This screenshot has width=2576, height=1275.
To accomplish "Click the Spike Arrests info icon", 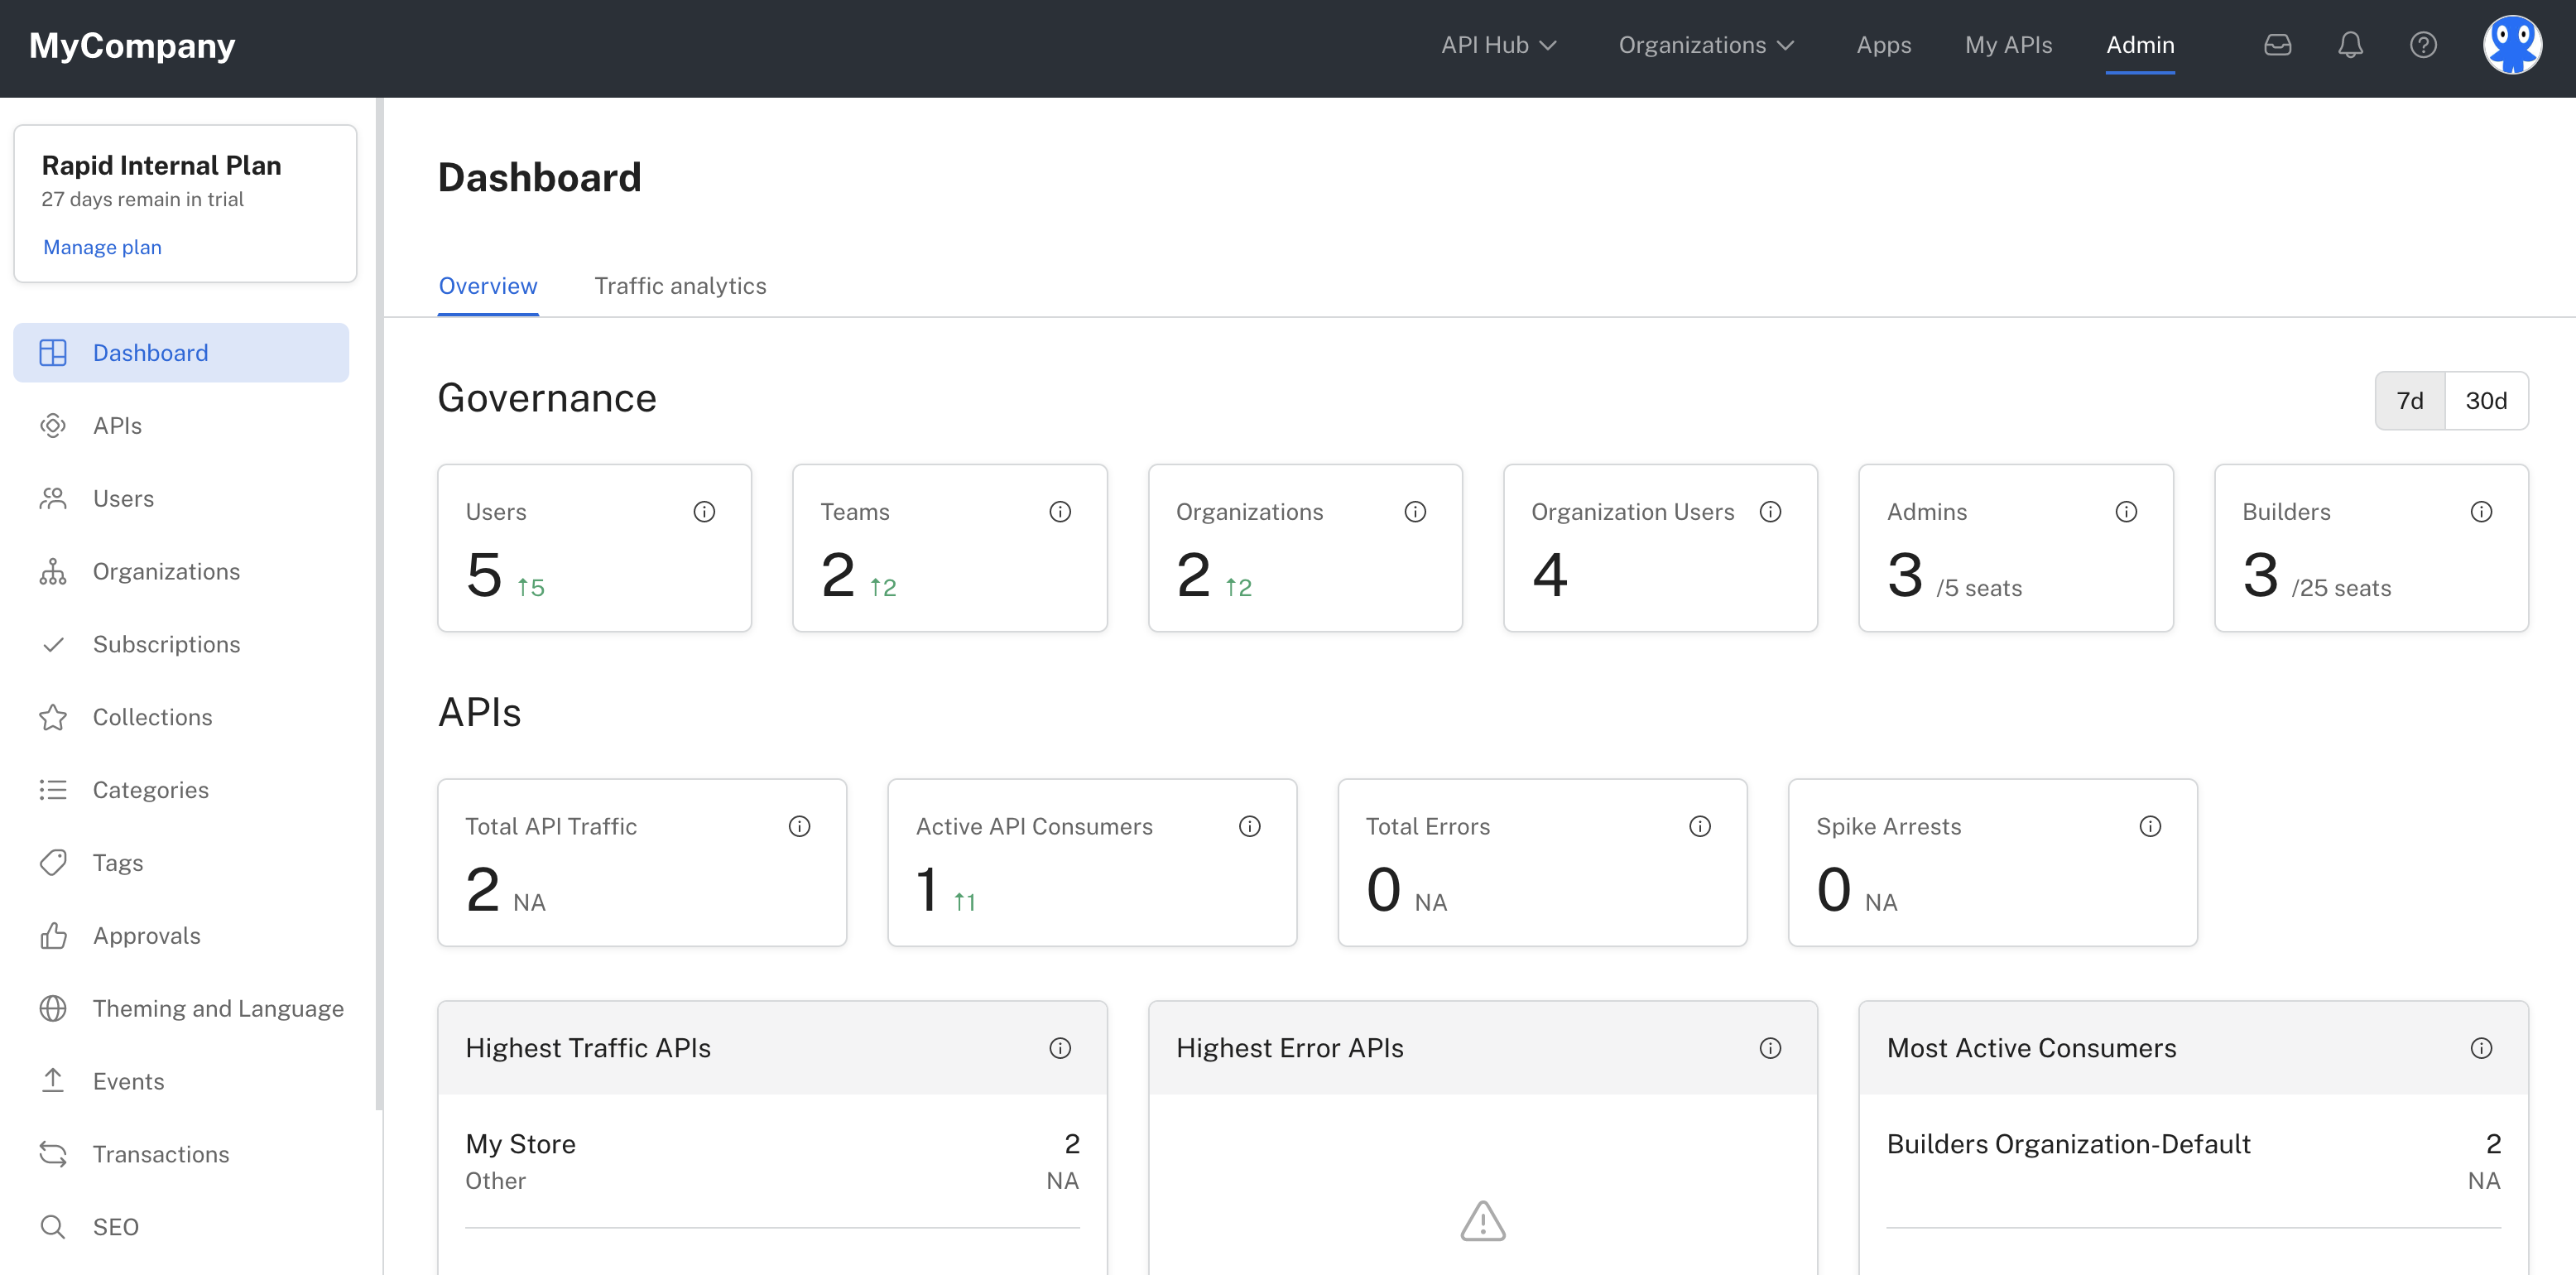I will pos(2150,826).
